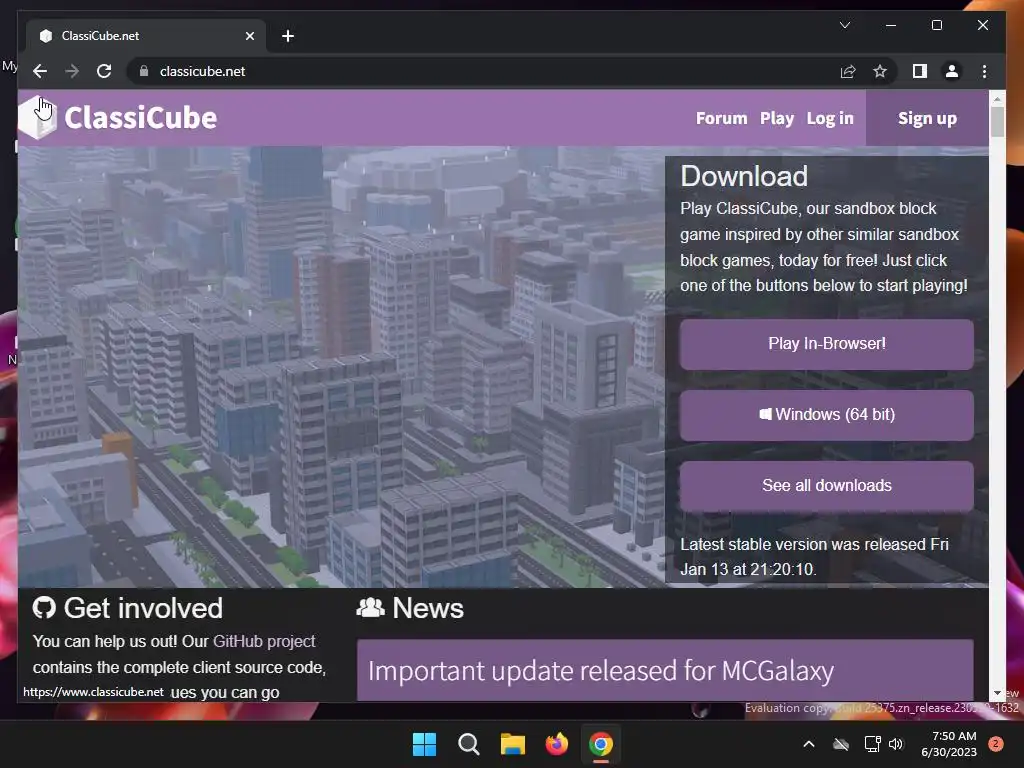Click Play In-Browser! button
The height and width of the screenshot is (768, 1024).
click(826, 344)
